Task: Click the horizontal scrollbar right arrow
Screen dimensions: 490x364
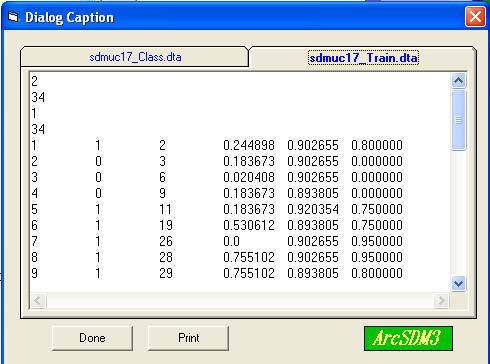Action: click(441, 301)
